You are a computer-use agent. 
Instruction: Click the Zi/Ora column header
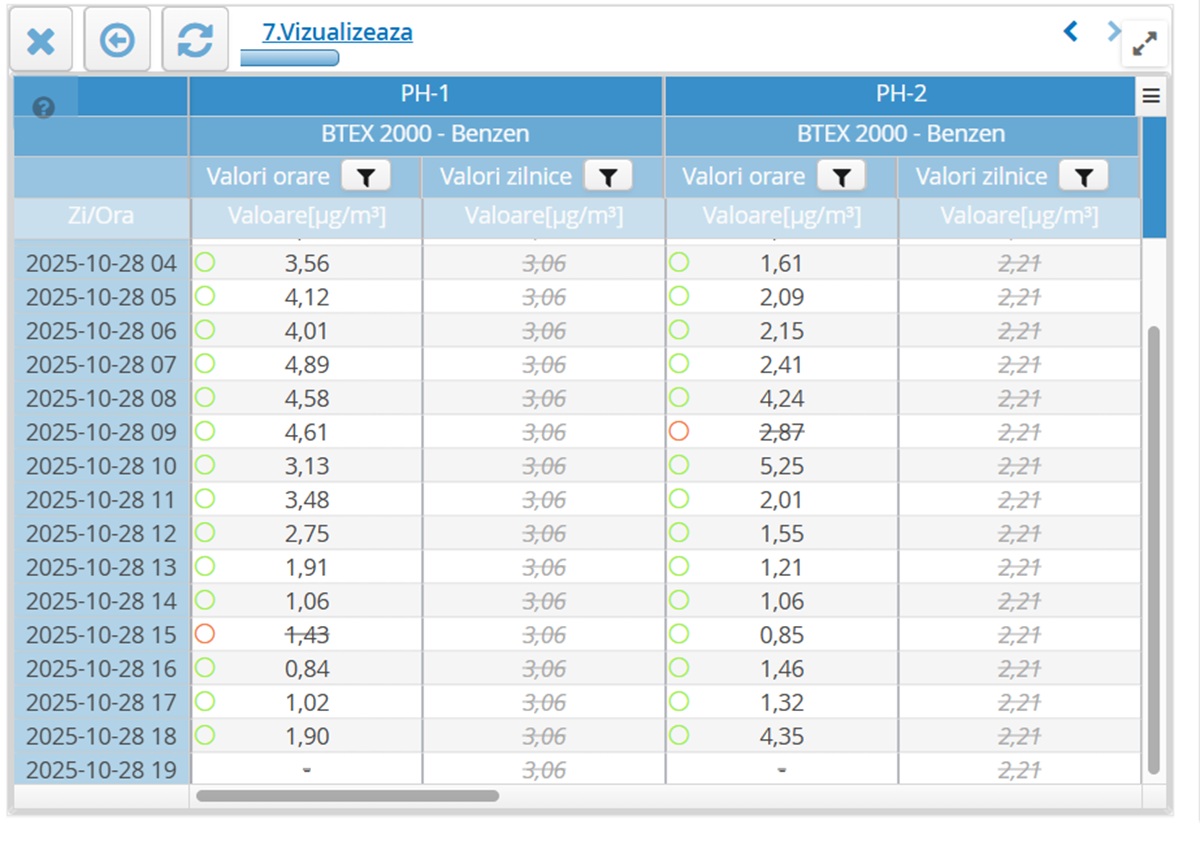pos(101,216)
